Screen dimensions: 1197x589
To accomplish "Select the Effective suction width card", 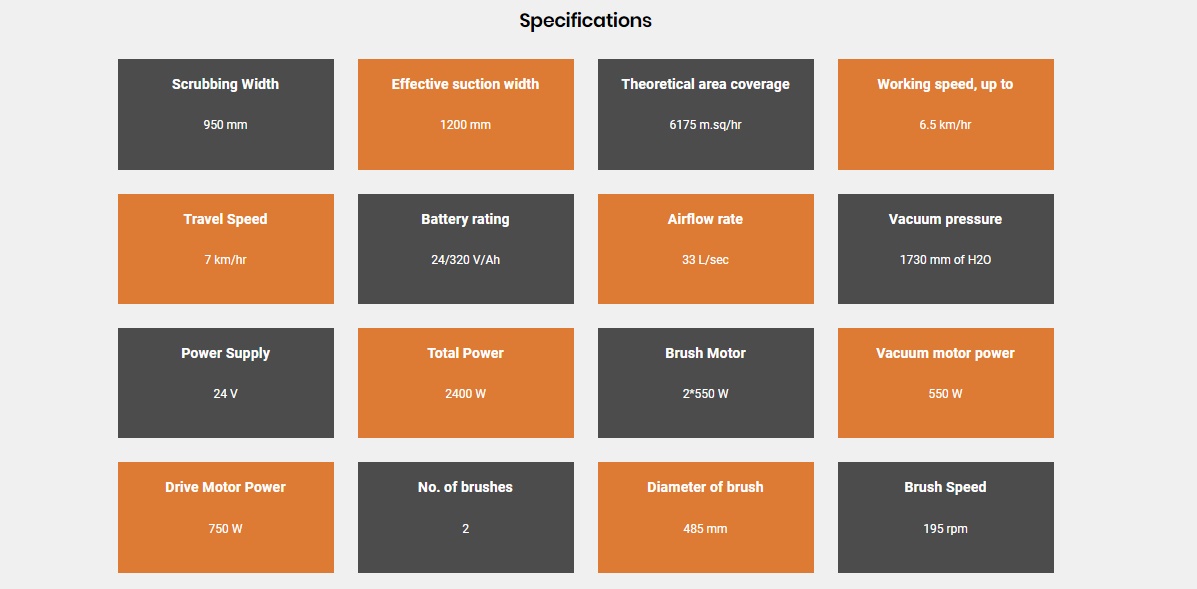I will [465, 114].
